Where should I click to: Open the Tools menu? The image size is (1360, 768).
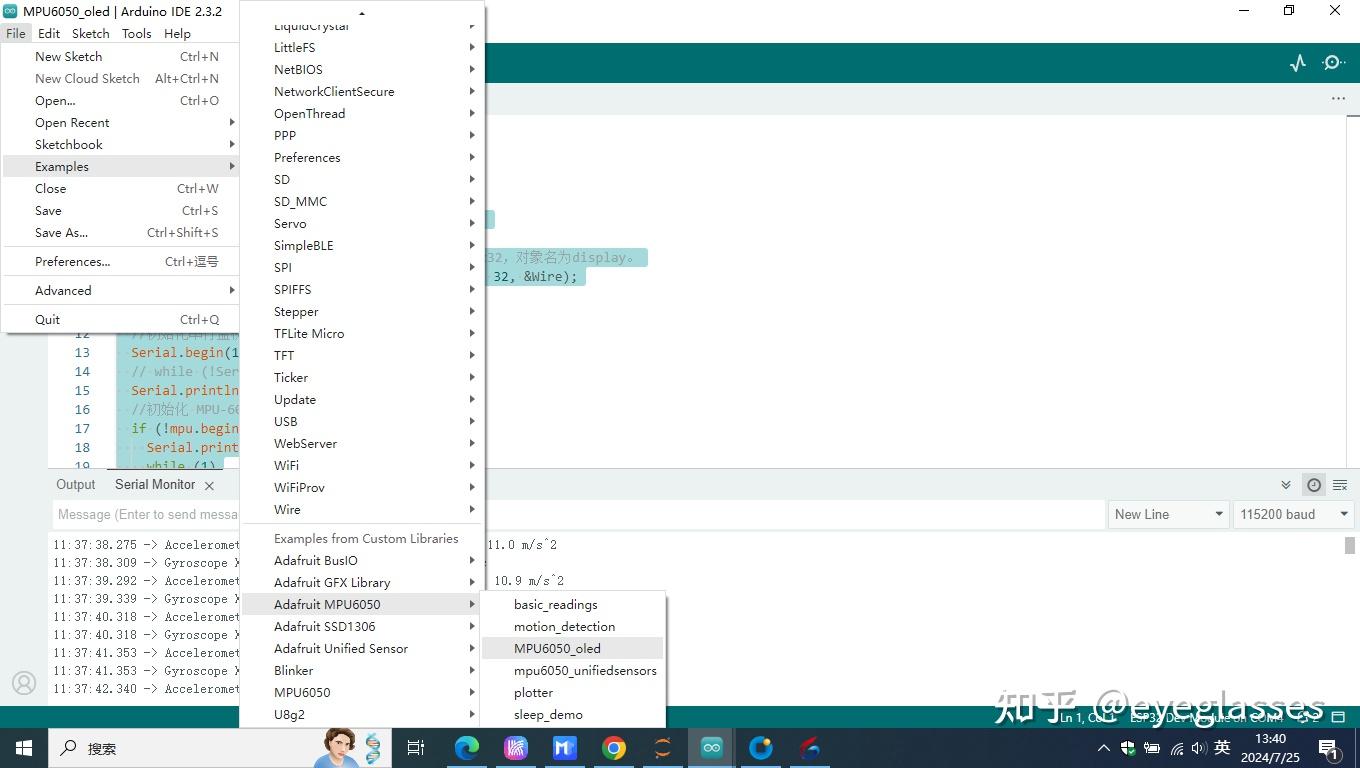(x=137, y=33)
